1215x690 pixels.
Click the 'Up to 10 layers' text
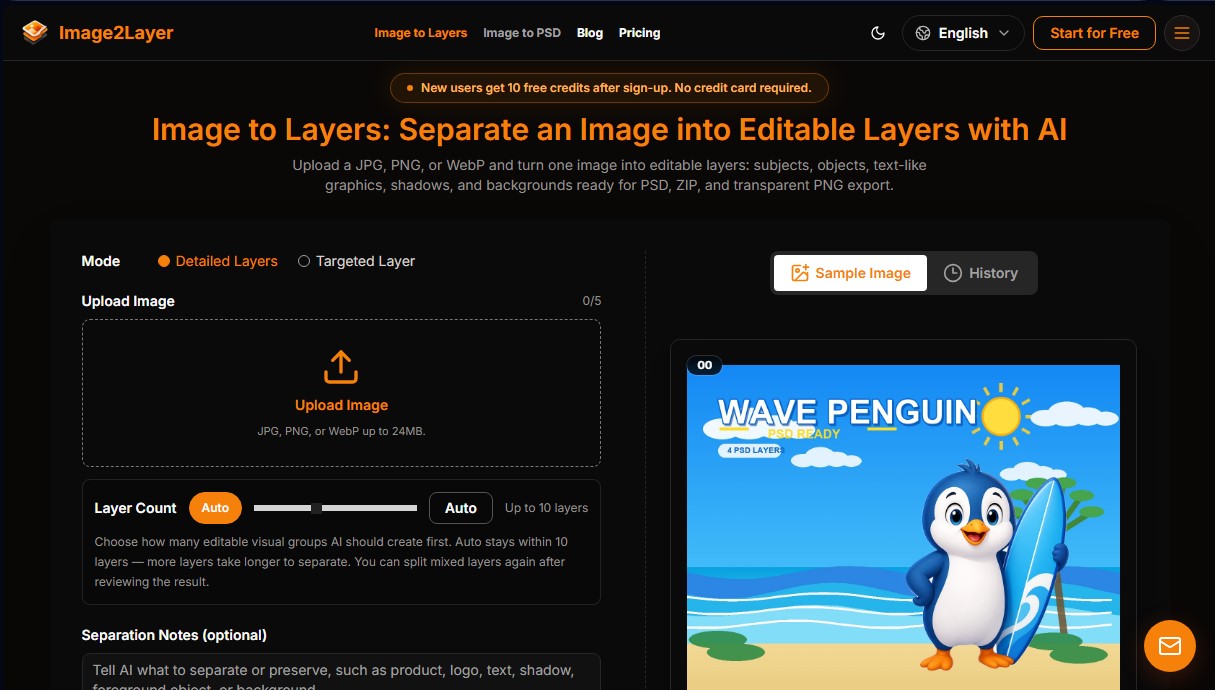click(x=546, y=508)
